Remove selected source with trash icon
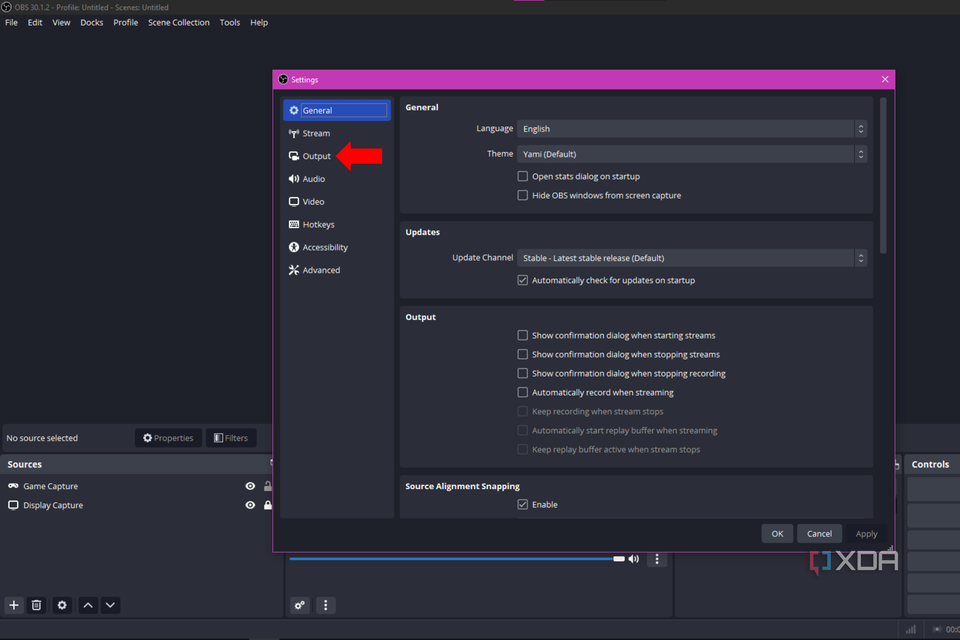This screenshot has width=960, height=640. pos(37,605)
